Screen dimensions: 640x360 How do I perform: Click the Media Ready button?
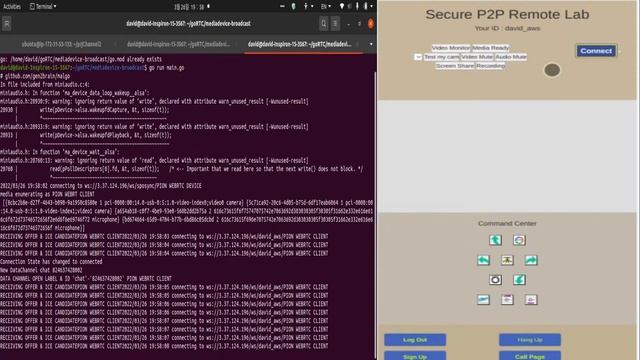pyautogui.click(x=491, y=48)
